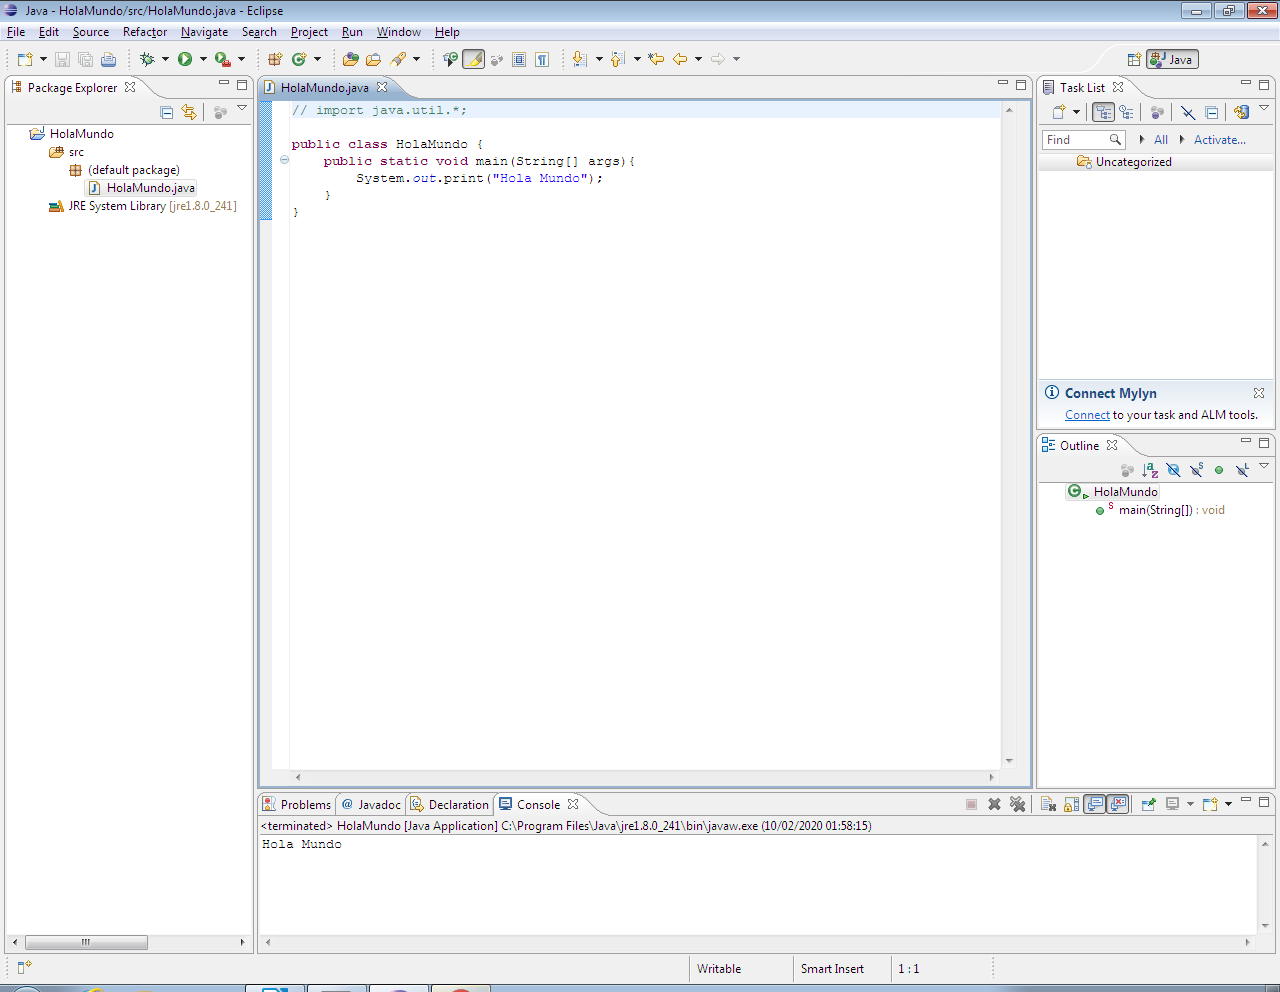Open the Run button dropdown arrow
Image resolution: width=1280 pixels, height=992 pixels.
tap(203, 59)
